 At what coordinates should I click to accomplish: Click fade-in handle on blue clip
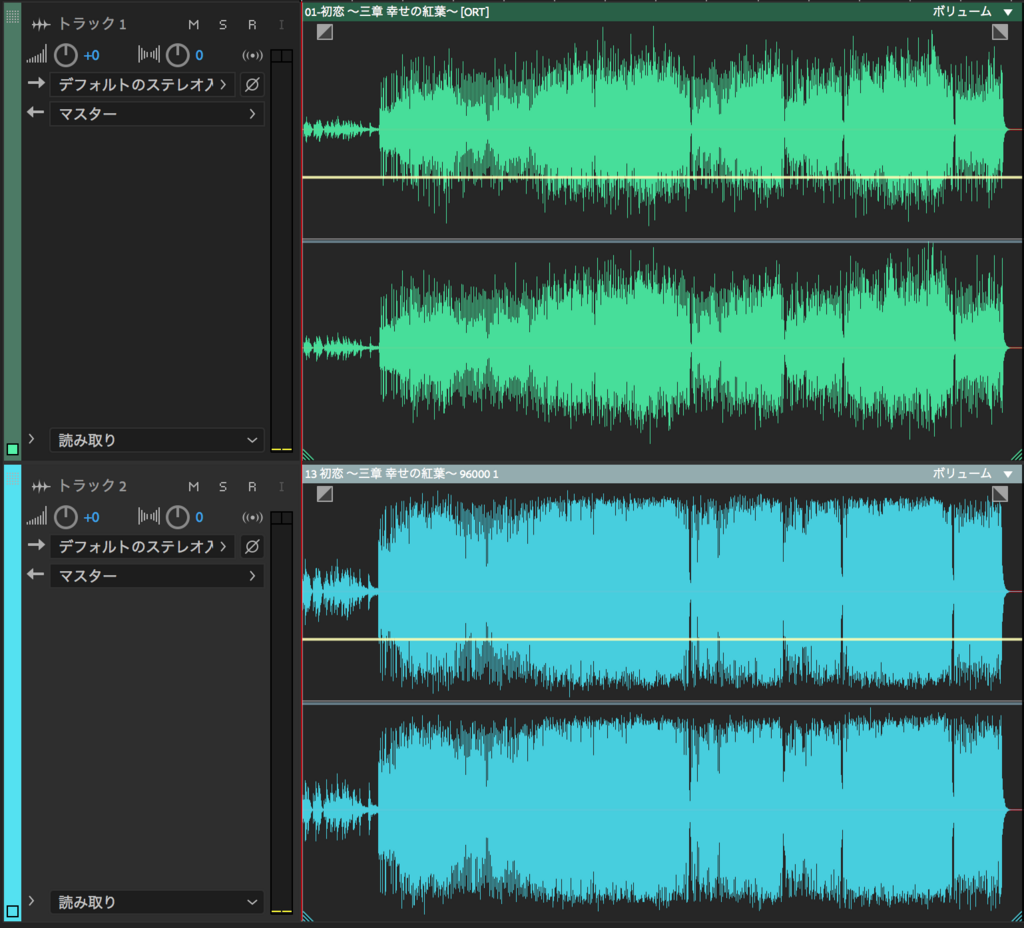pos(325,494)
